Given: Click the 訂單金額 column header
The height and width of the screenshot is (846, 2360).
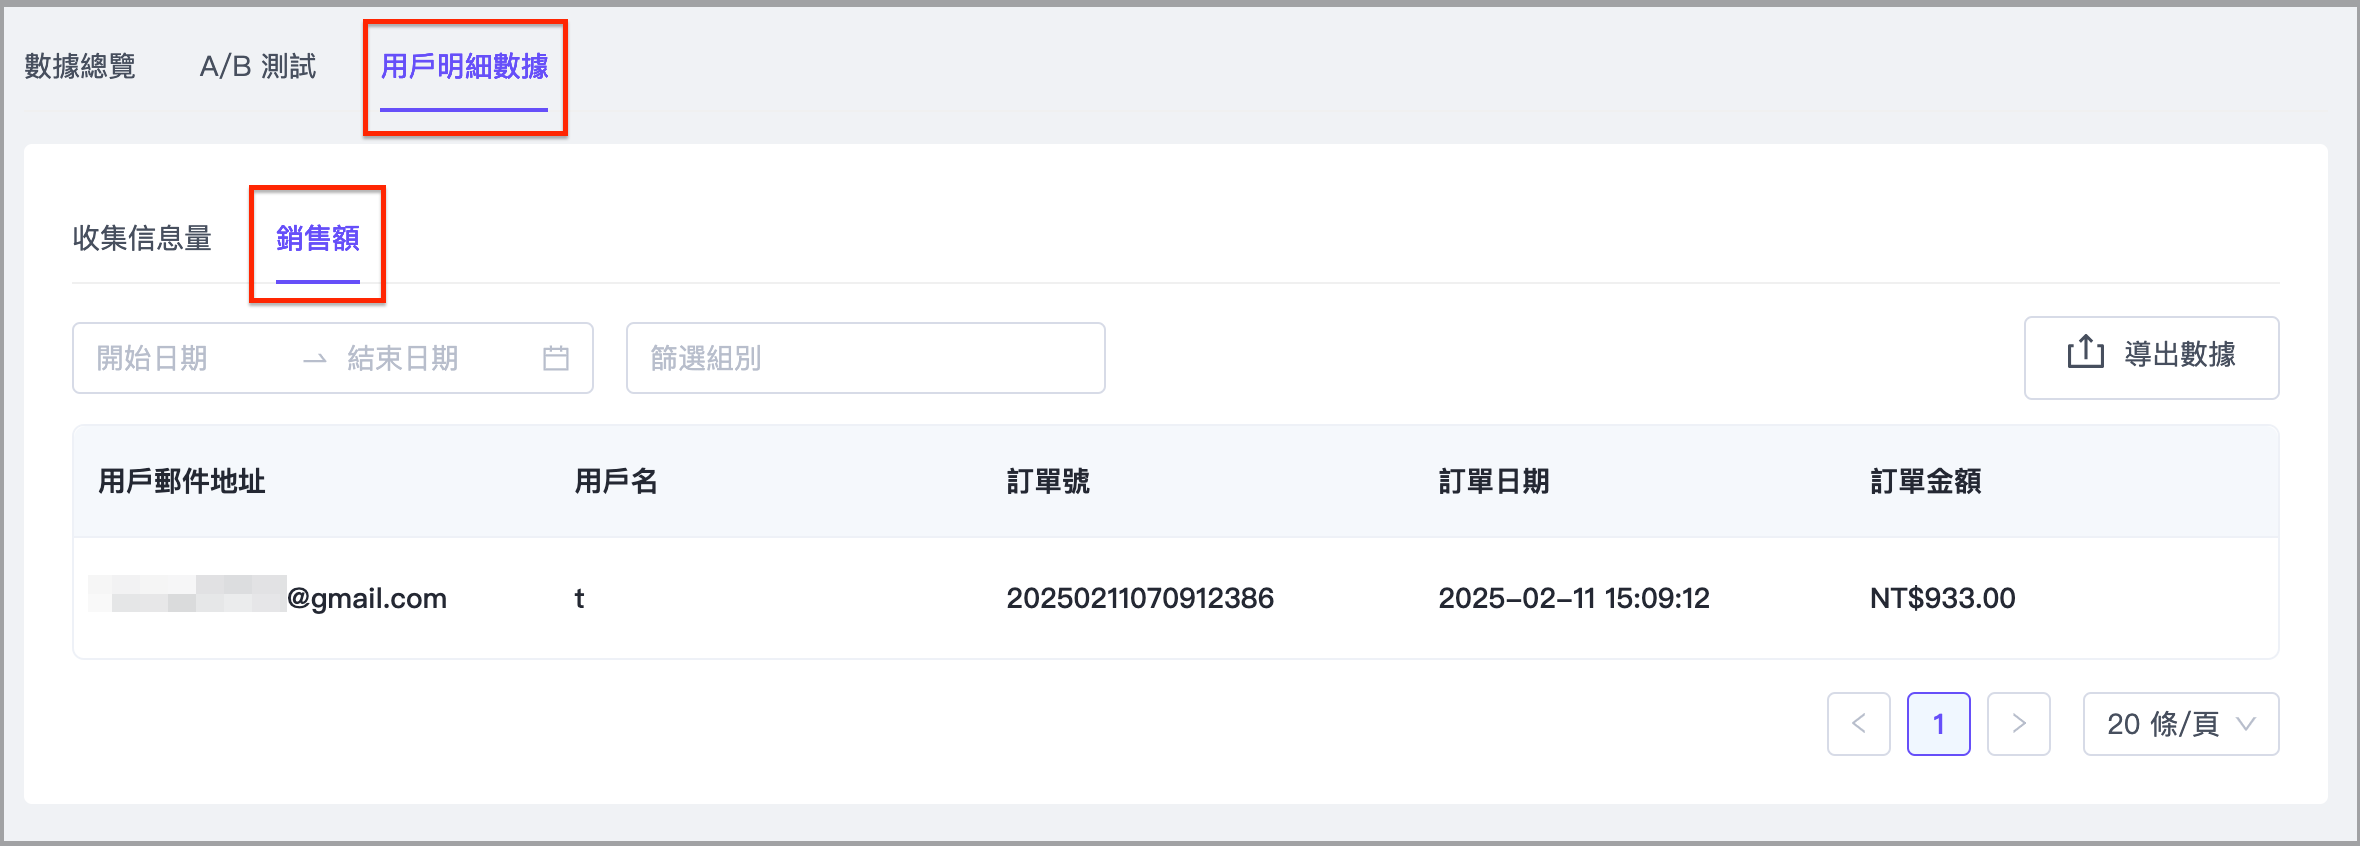Looking at the screenshot, I should (x=1925, y=481).
